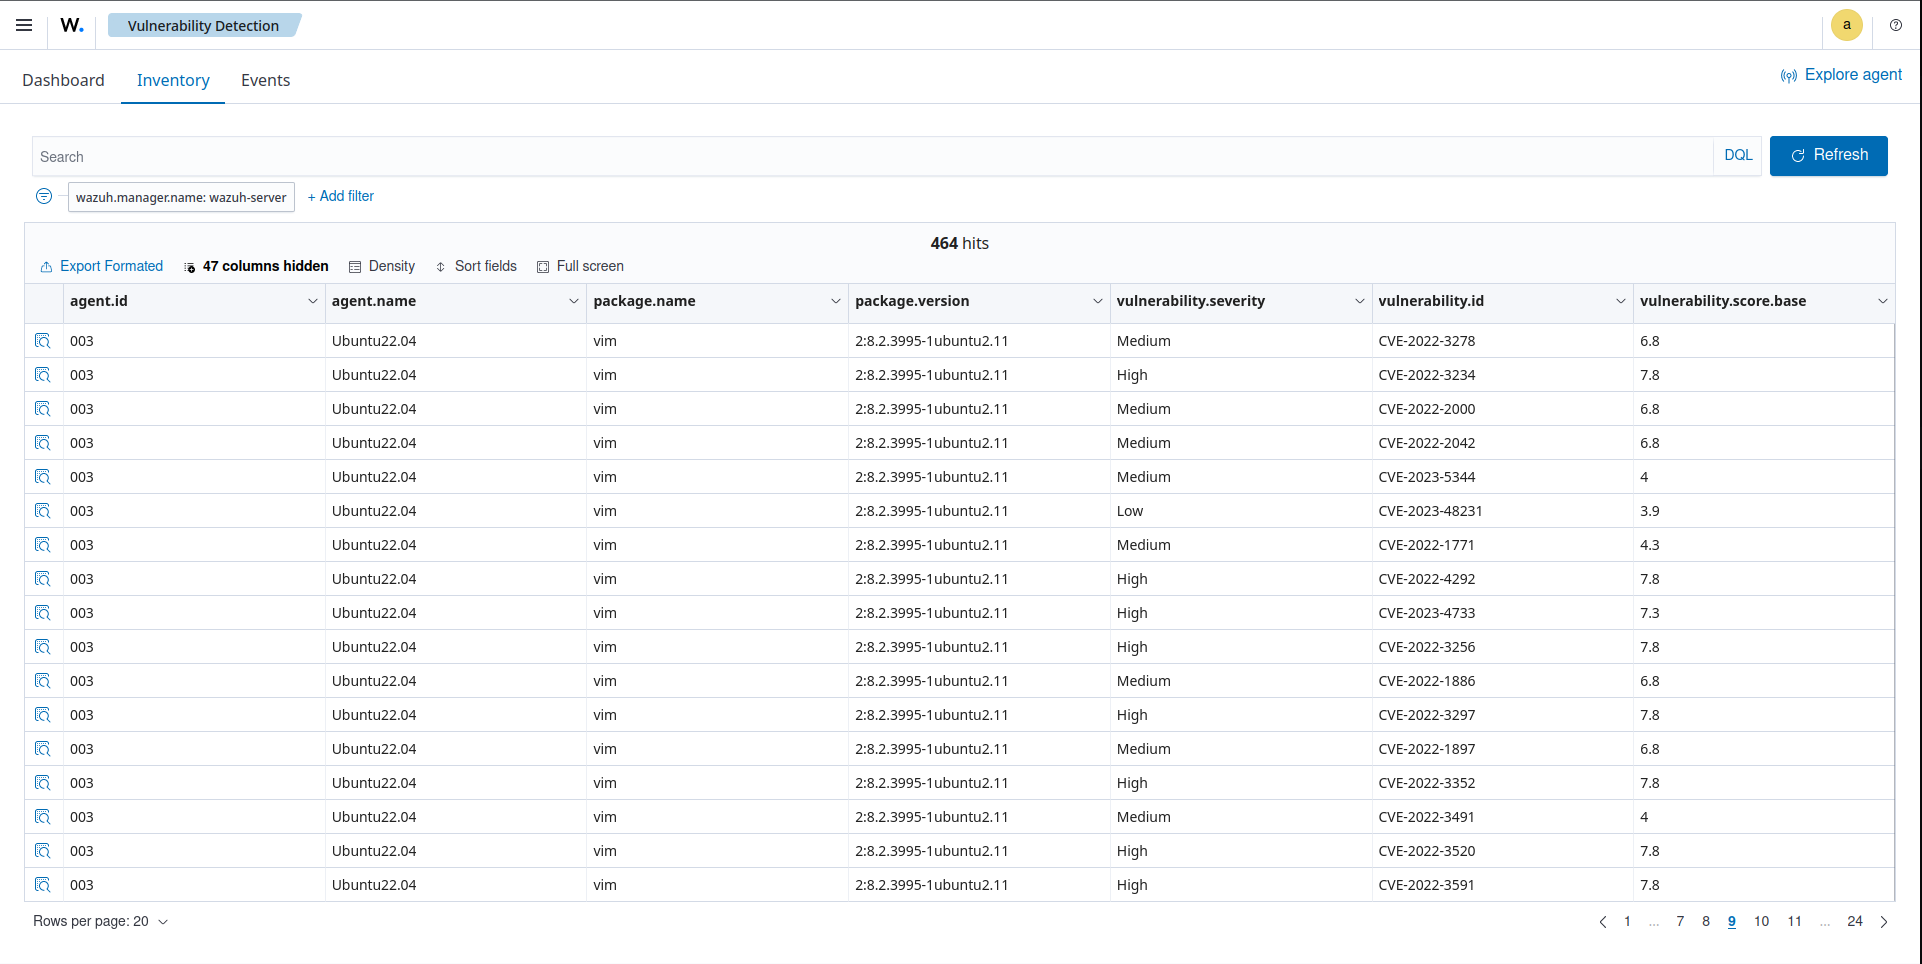Expand vulnerability.severity column options chevron
The height and width of the screenshot is (964, 1922).
(1359, 301)
